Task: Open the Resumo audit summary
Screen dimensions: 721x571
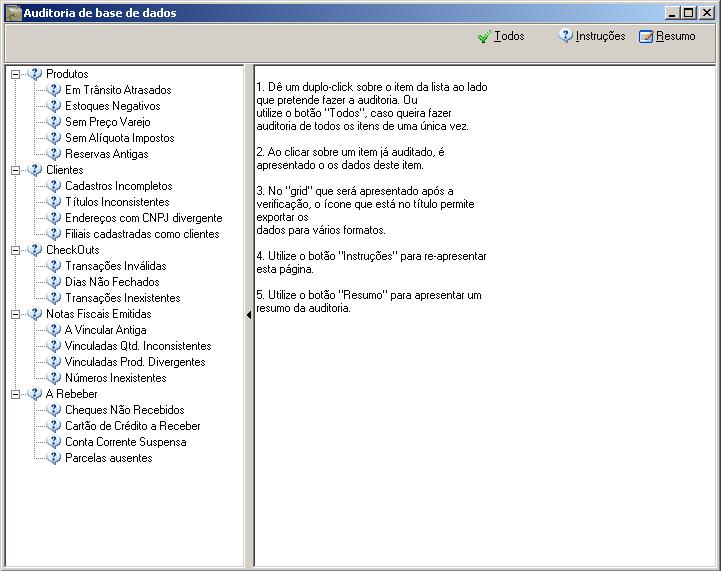Action: click(x=667, y=36)
